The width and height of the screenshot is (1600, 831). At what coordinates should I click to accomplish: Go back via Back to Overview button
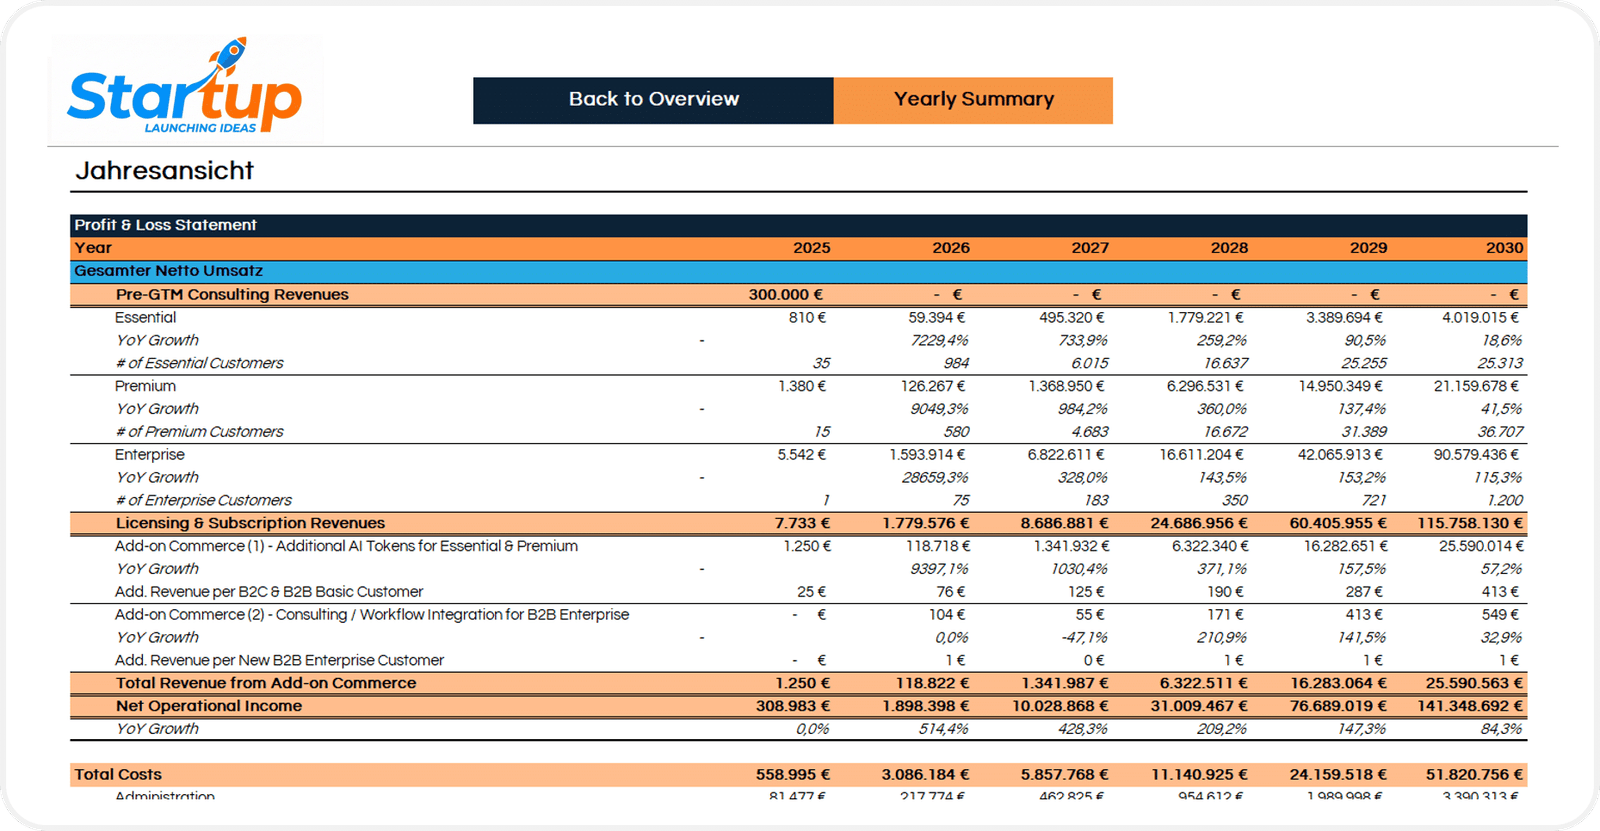click(x=653, y=100)
